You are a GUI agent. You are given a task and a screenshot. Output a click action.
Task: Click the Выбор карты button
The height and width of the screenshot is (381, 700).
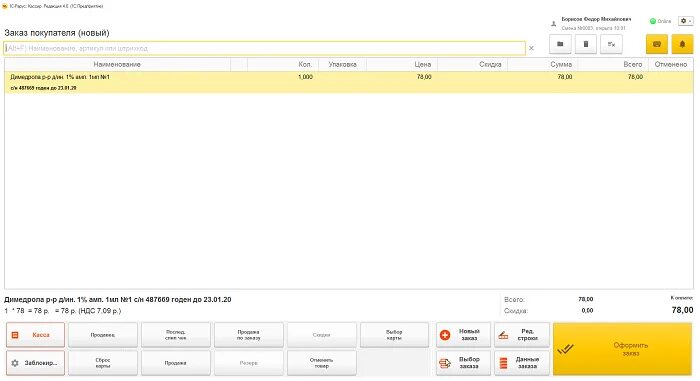tap(395, 335)
